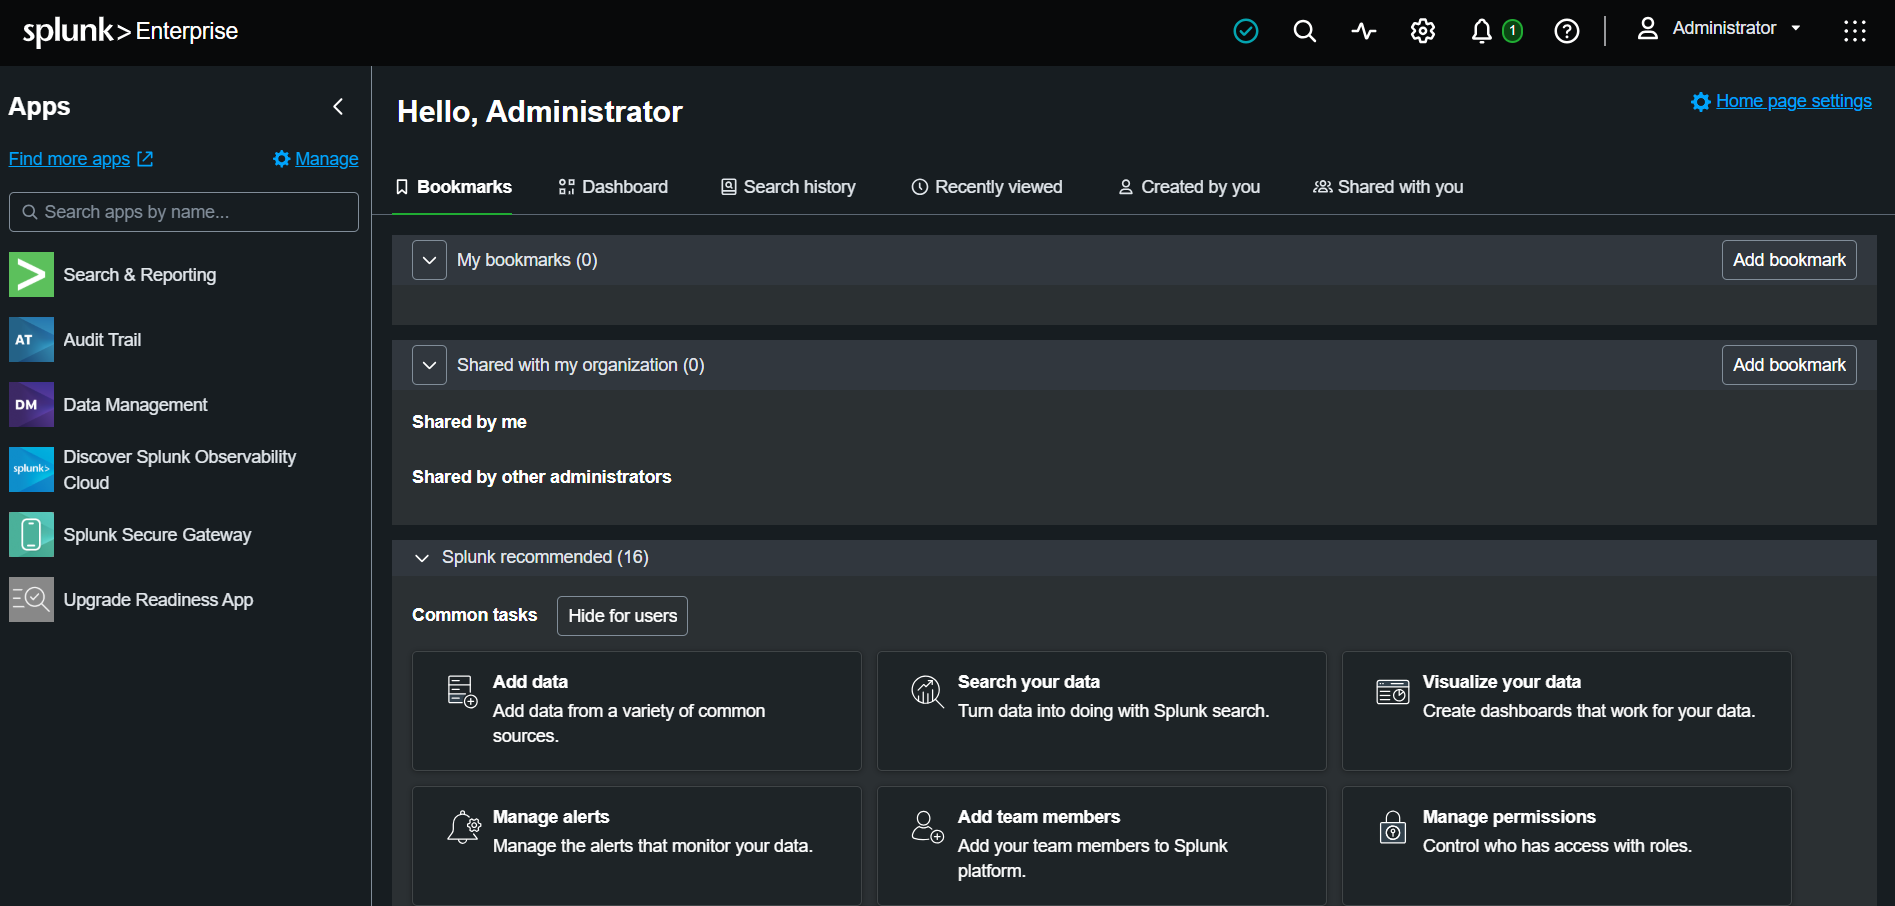1895x906 pixels.
Task: Click the Search & Reporting app icon
Action: click(x=31, y=275)
